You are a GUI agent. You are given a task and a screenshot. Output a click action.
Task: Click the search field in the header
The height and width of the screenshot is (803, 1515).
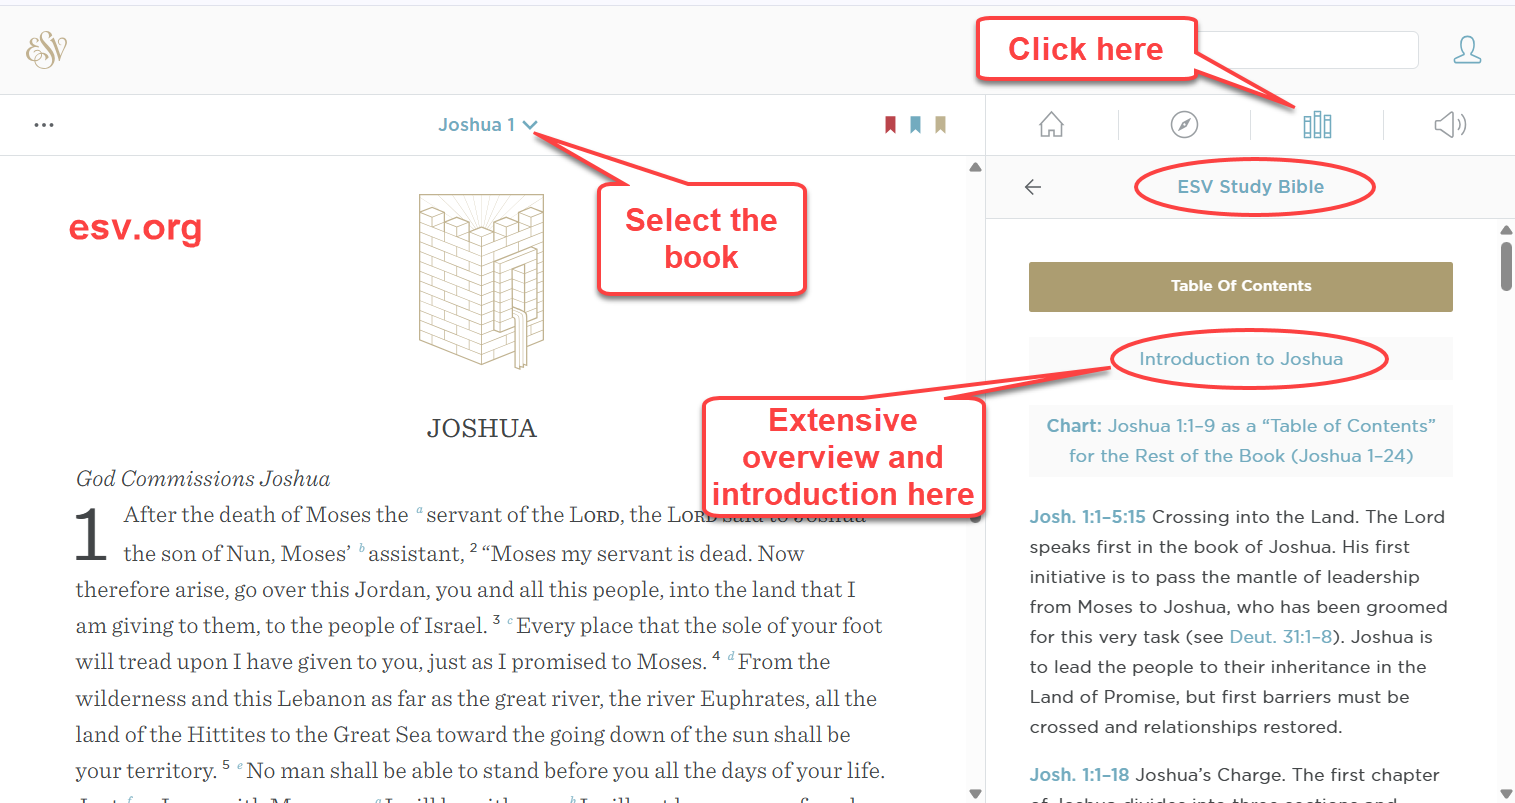click(x=1305, y=50)
